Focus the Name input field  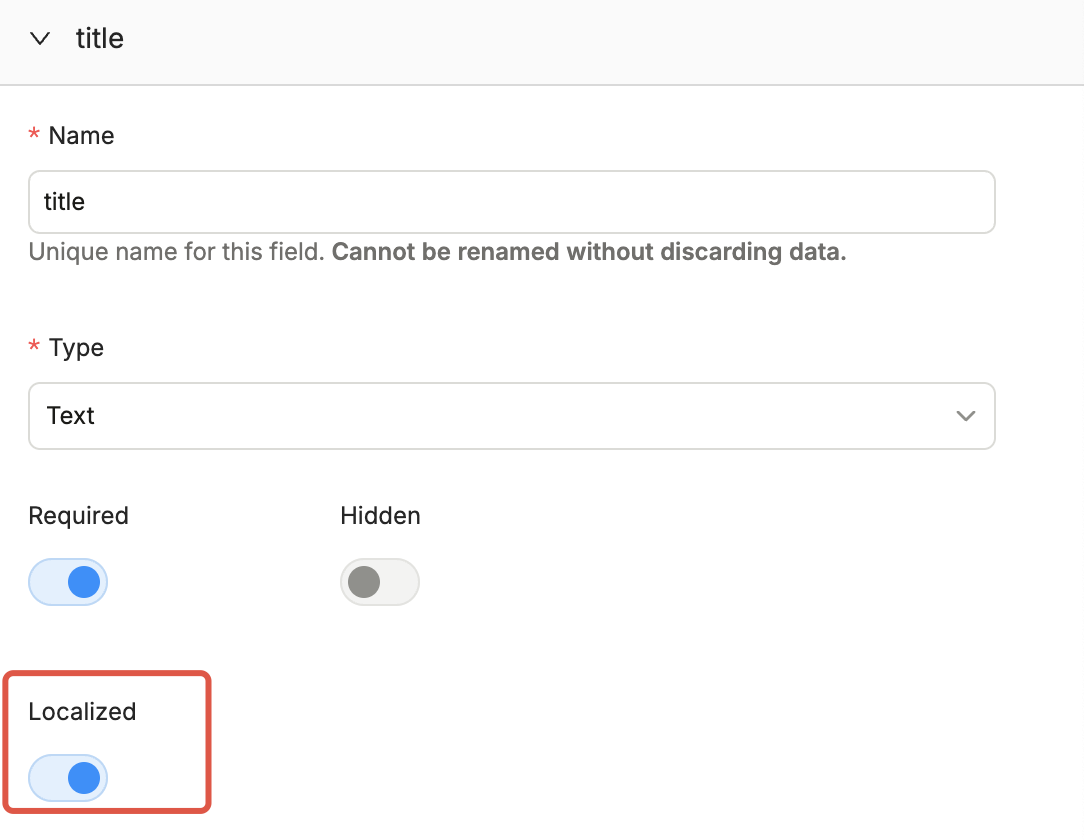pyautogui.click(x=511, y=202)
